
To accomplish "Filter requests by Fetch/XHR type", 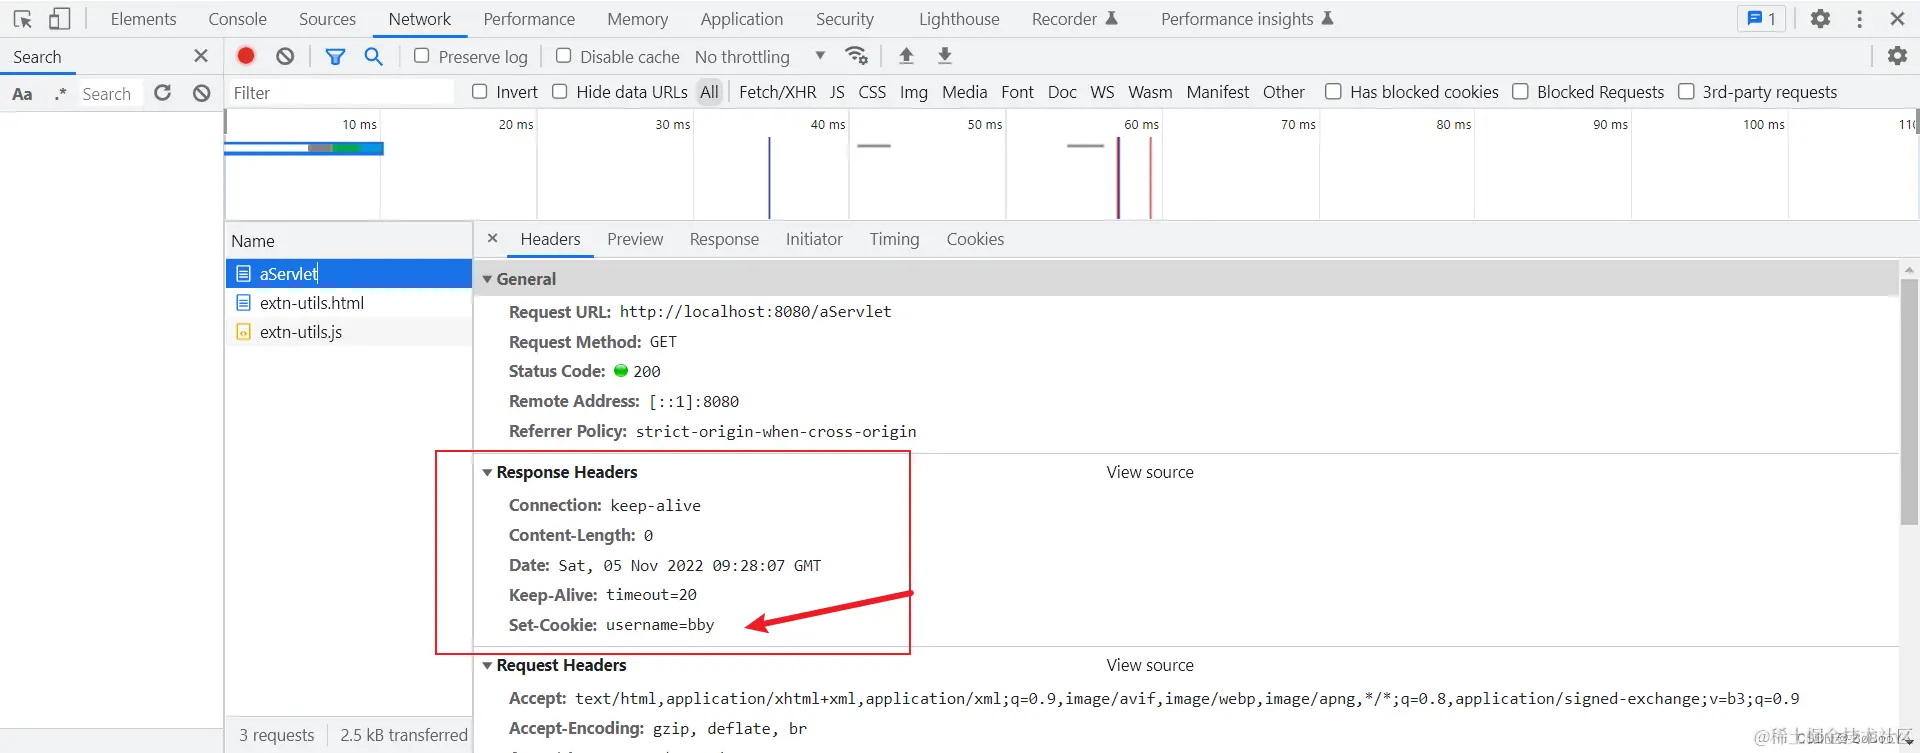I will tap(777, 92).
